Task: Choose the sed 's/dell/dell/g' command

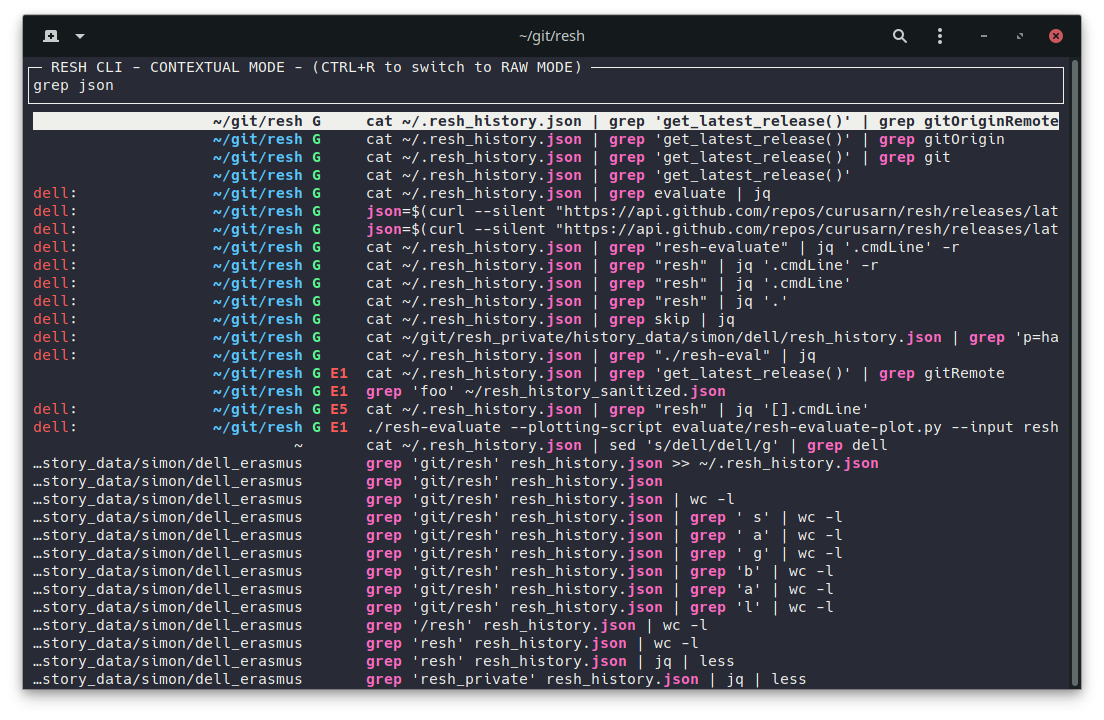Action: point(626,446)
